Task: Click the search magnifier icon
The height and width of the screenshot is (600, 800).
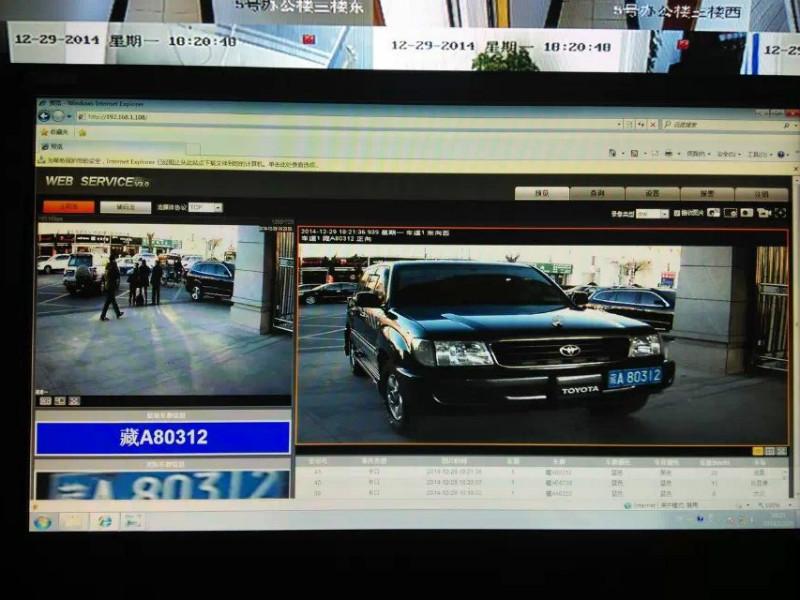Action: 786,125
